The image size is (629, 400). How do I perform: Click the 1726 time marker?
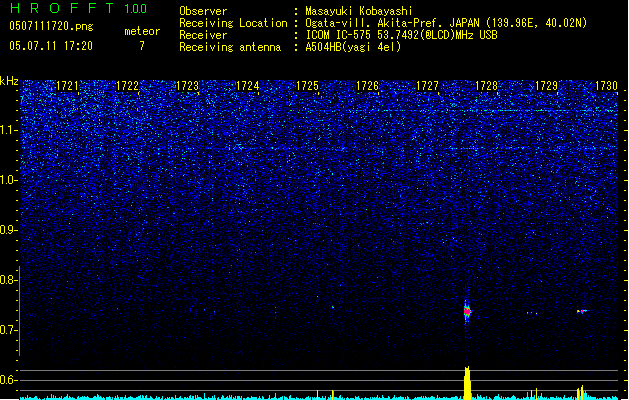click(x=367, y=86)
